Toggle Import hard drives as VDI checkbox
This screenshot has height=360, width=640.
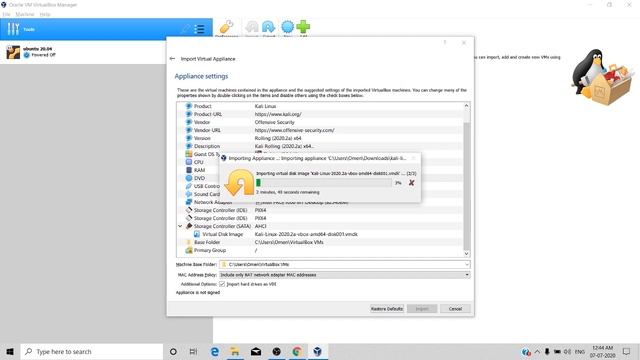[x=222, y=284]
